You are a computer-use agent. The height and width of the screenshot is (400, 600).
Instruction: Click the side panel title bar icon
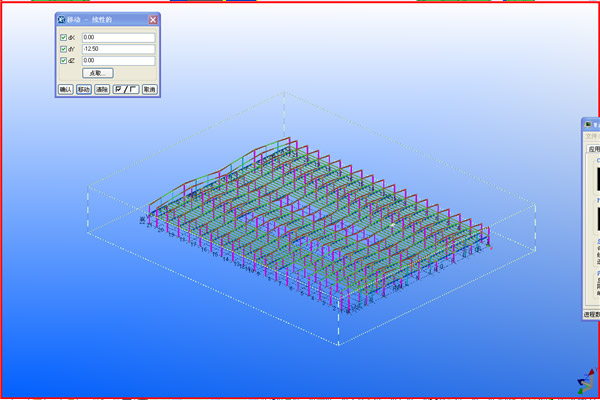[x=589, y=124]
